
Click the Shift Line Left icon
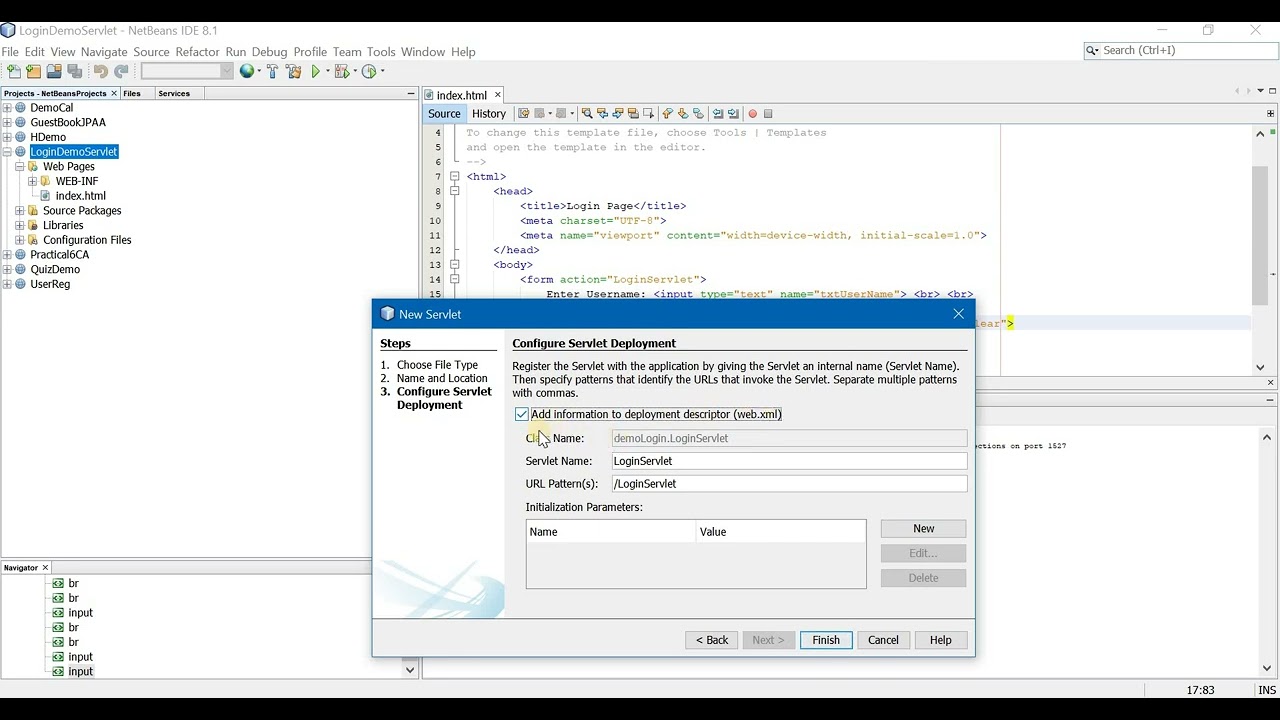click(x=718, y=114)
